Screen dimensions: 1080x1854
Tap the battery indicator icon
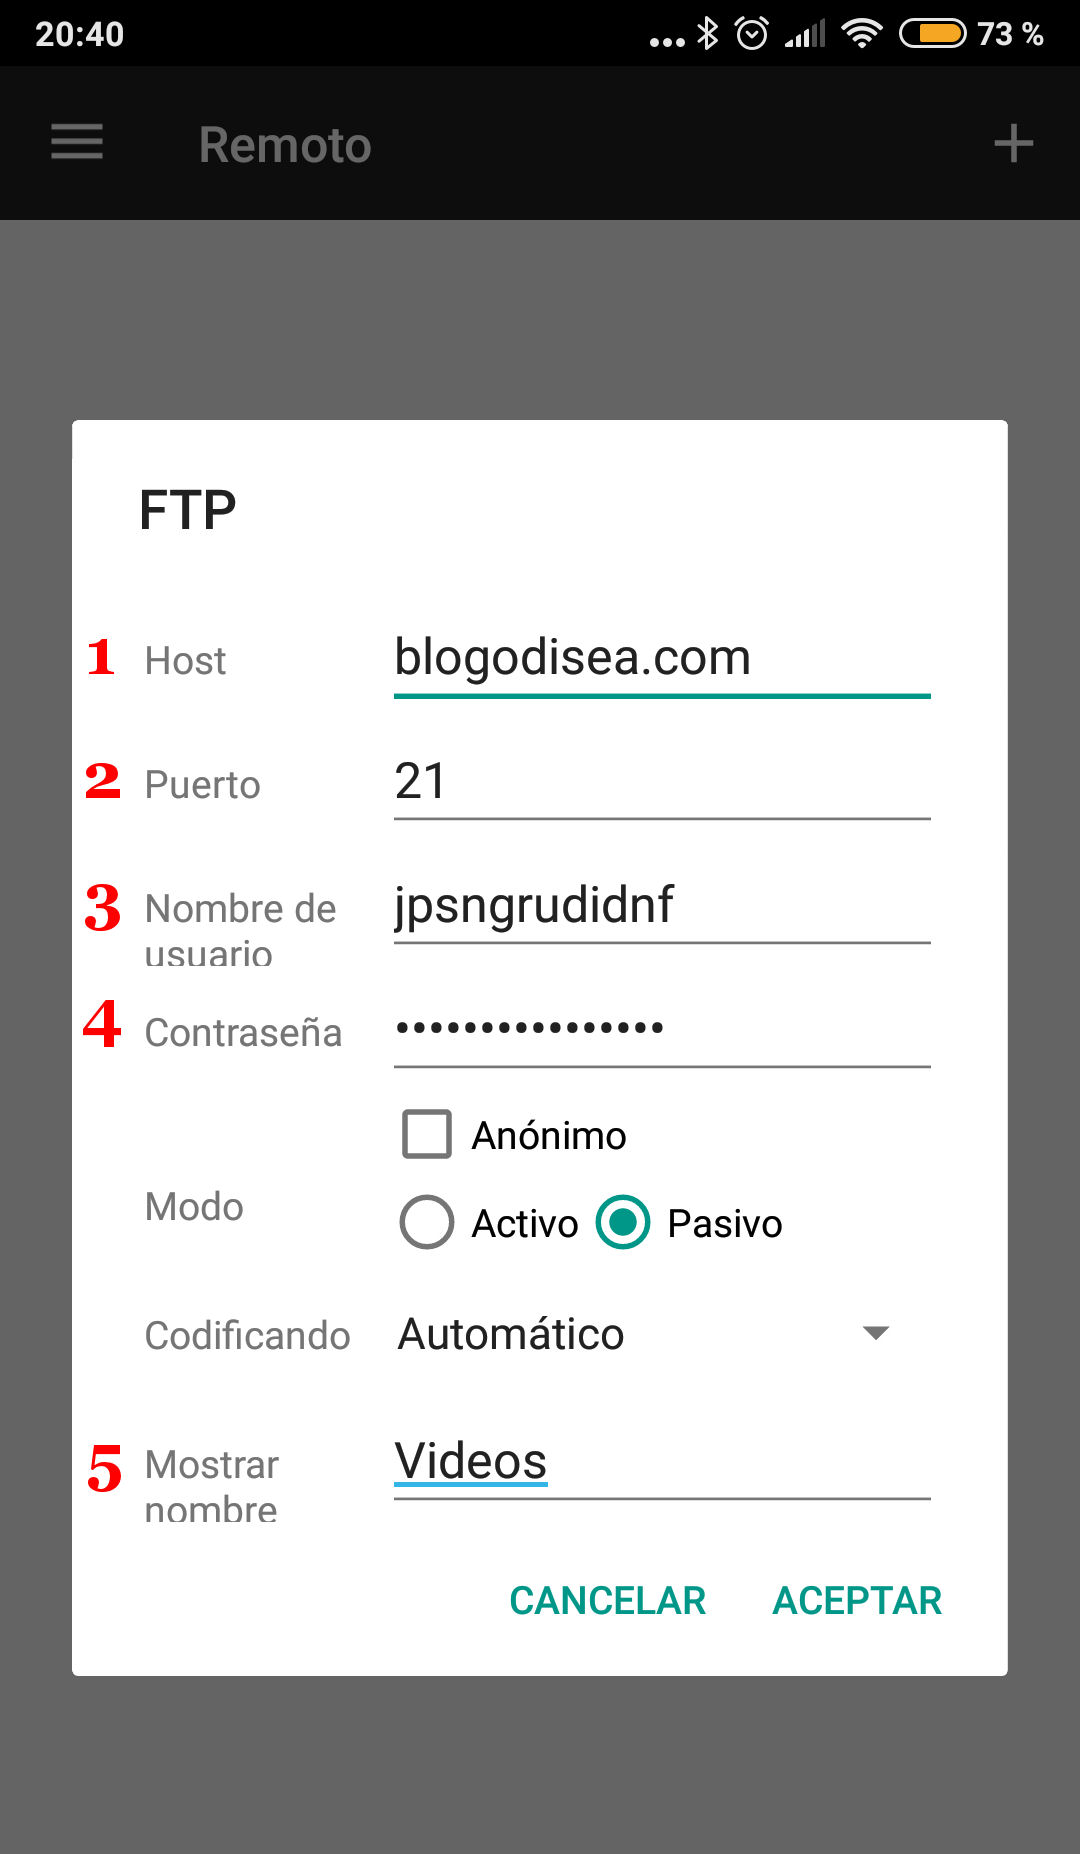[x=932, y=34]
